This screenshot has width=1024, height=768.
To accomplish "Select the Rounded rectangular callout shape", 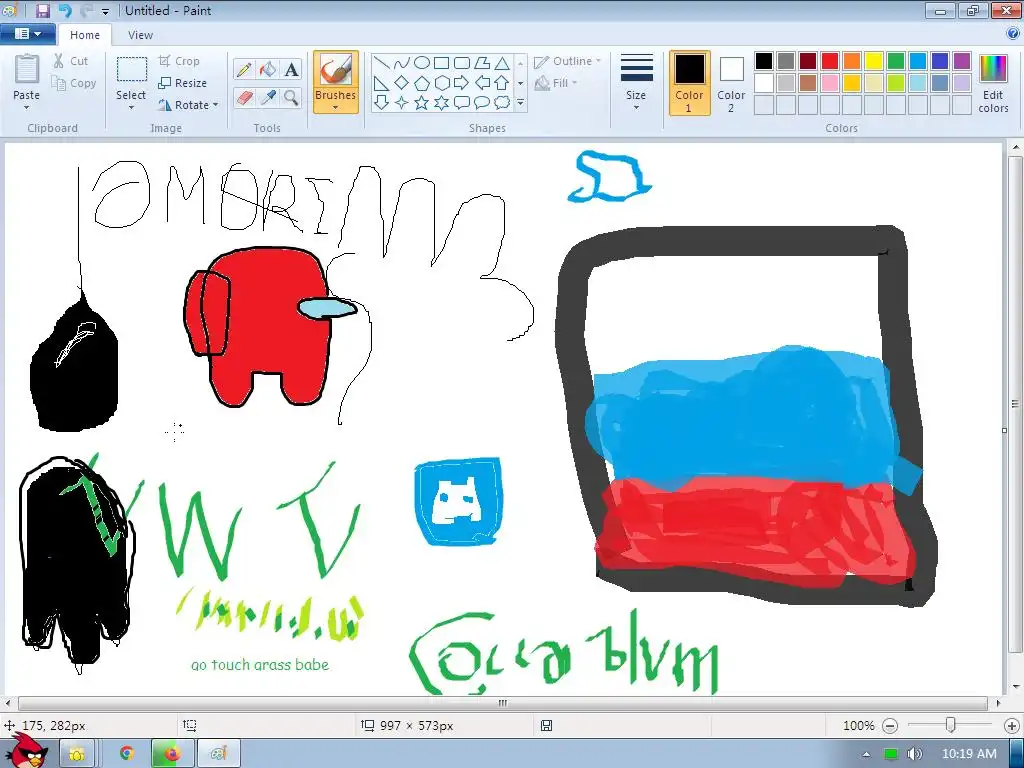I will pos(462,103).
